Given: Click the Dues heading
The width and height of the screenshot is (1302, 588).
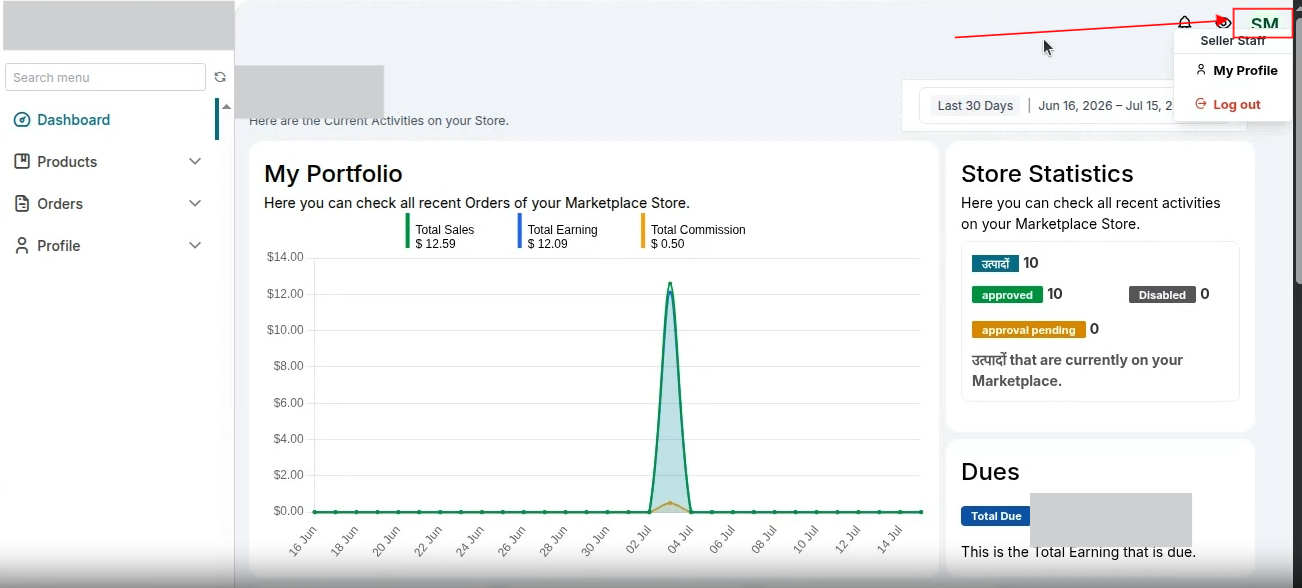Looking at the screenshot, I should pyautogui.click(x=990, y=472).
